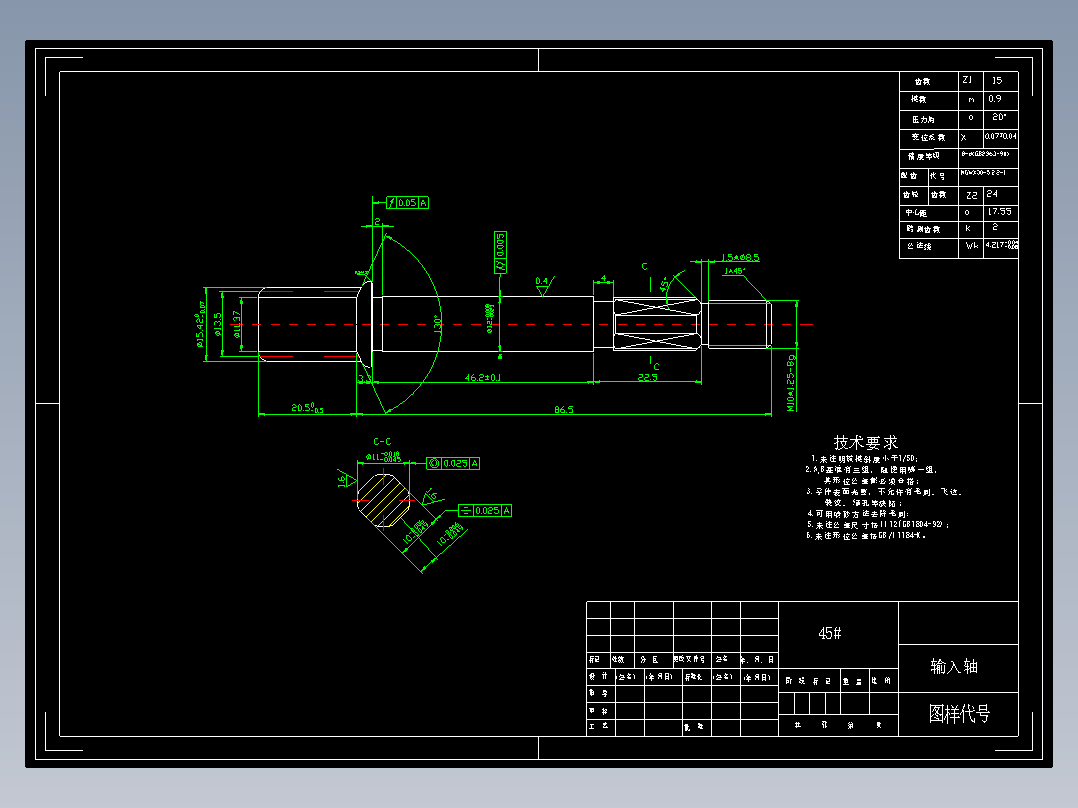Select the 46.2±0.1 length dimension
The width and height of the screenshot is (1078, 808).
click(483, 378)
